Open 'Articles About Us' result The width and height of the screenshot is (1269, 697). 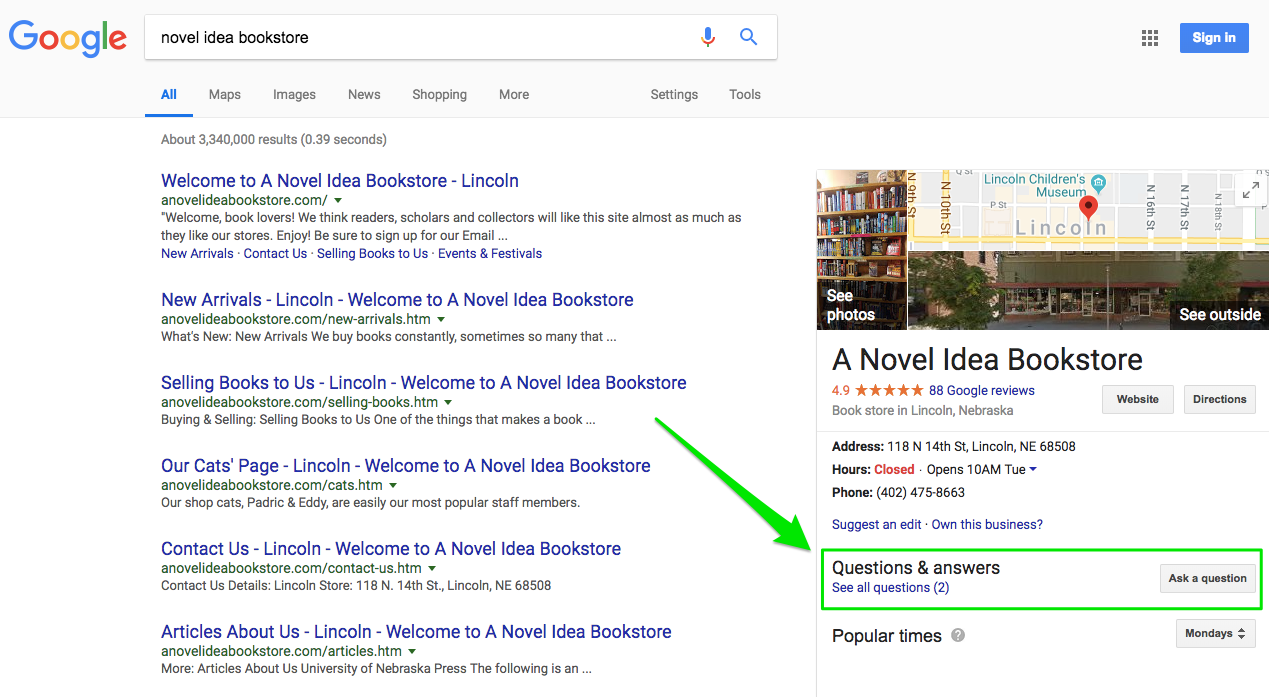tap(416, 632)
